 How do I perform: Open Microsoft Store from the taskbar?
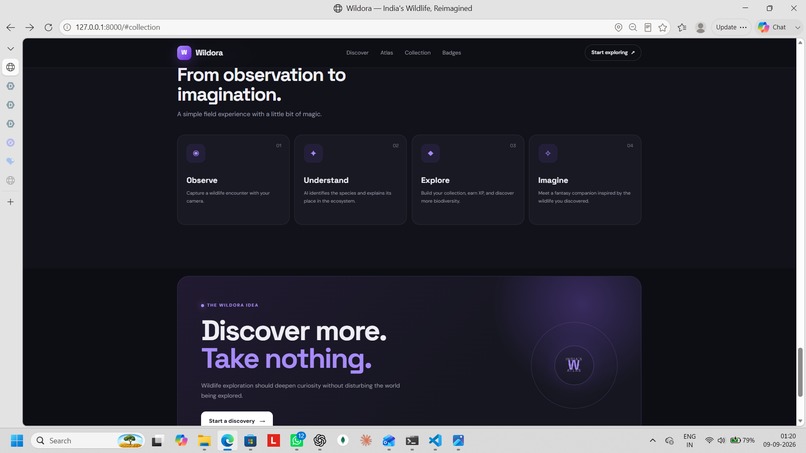(x=250, y=441)
